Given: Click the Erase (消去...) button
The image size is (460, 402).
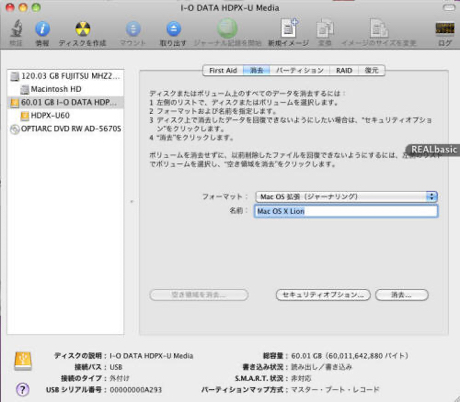Looking at the screenshot, I should click(402, 295).
